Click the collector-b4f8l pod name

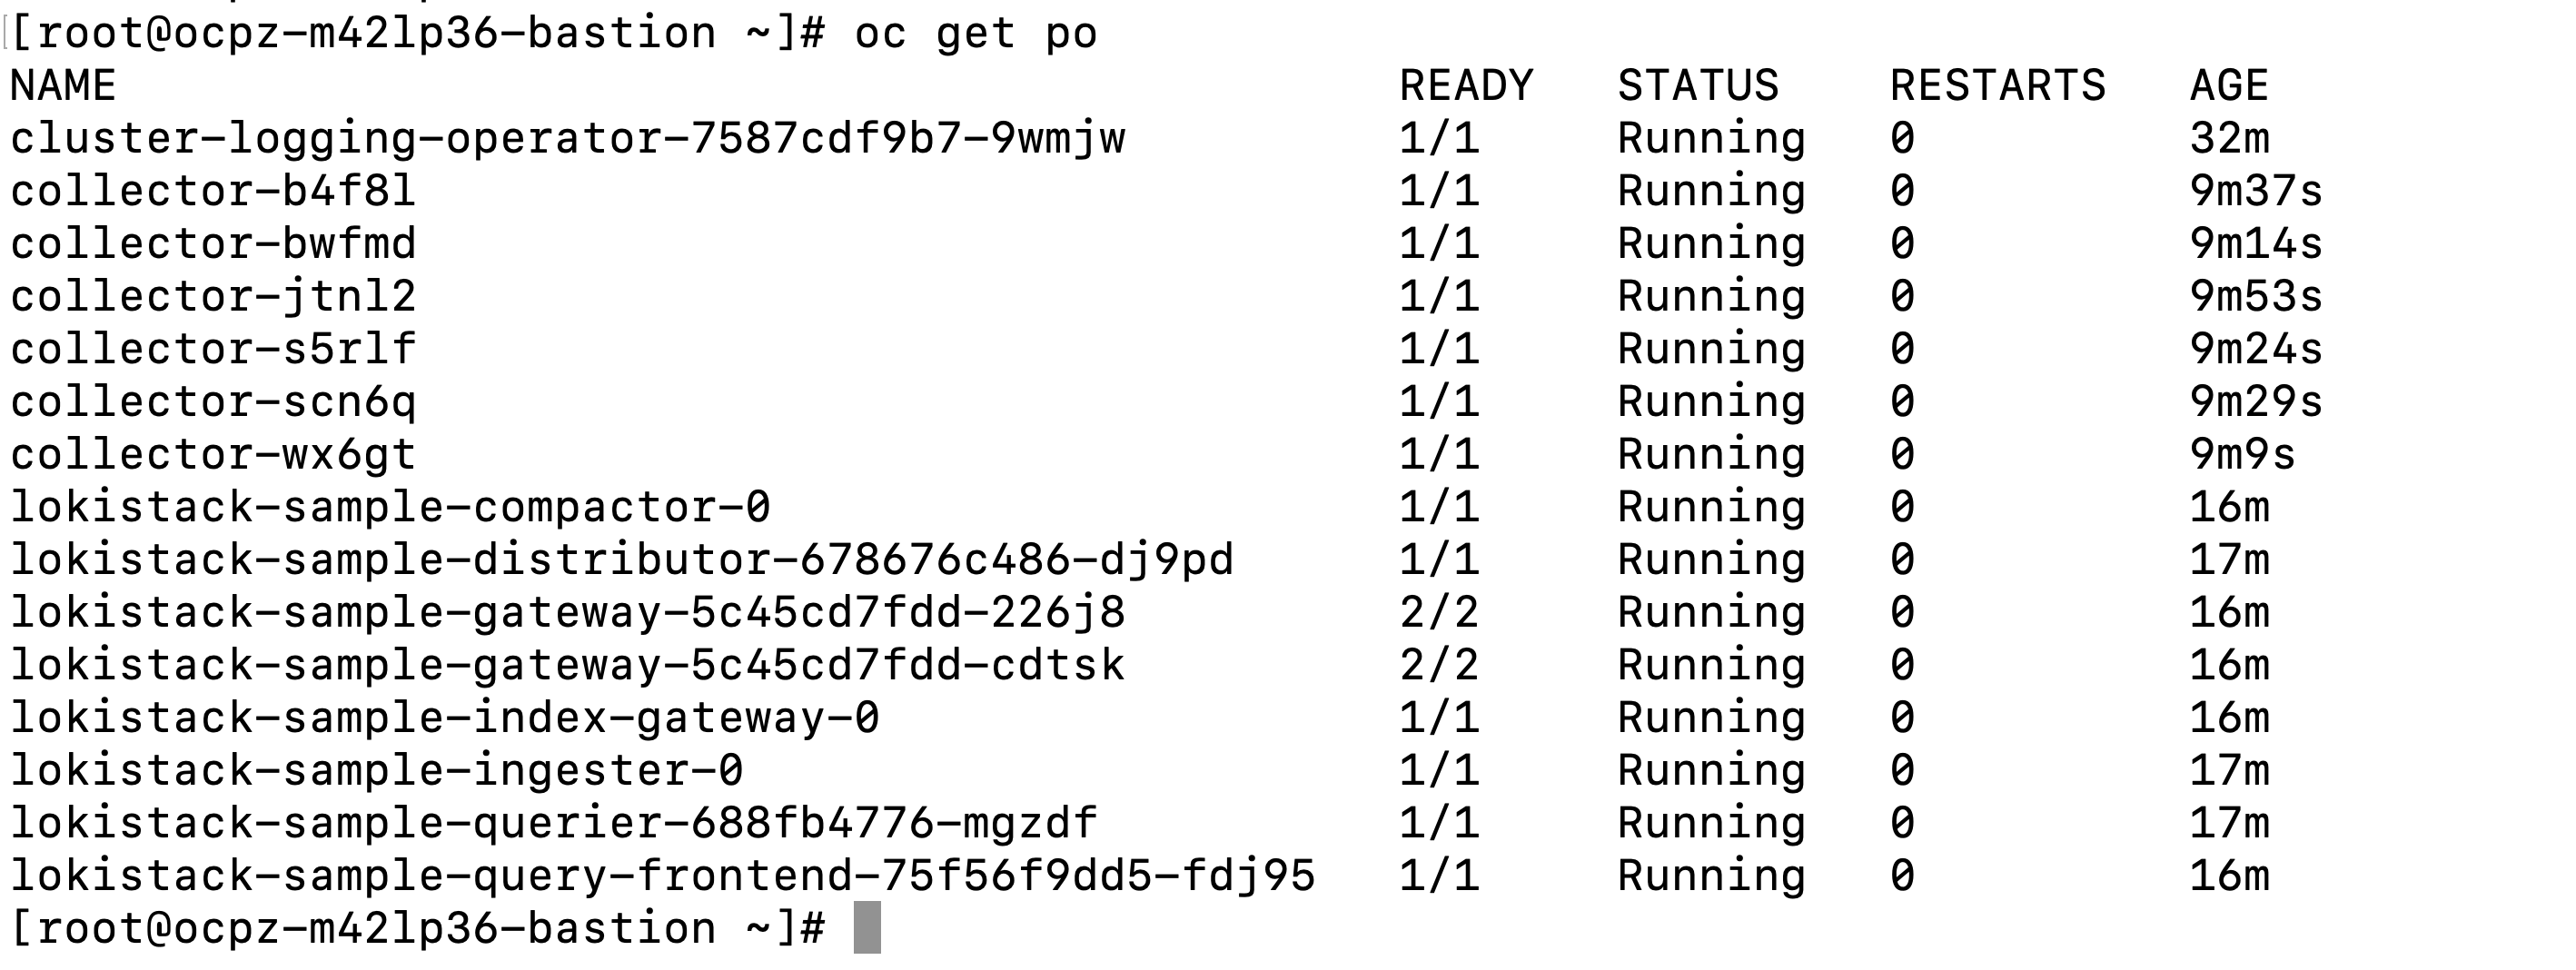[213, 191]
